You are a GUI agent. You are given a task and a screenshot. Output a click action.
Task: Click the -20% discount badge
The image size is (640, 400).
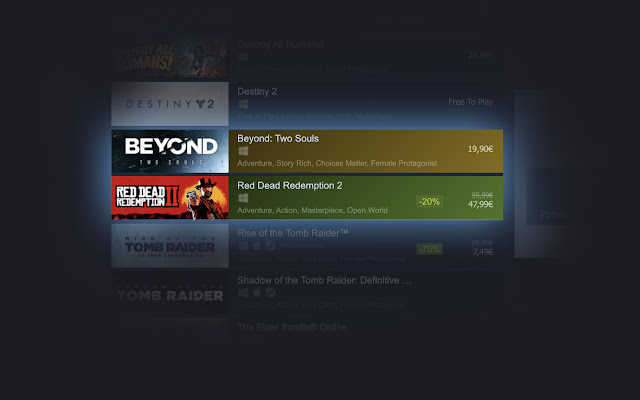point(429,202)
